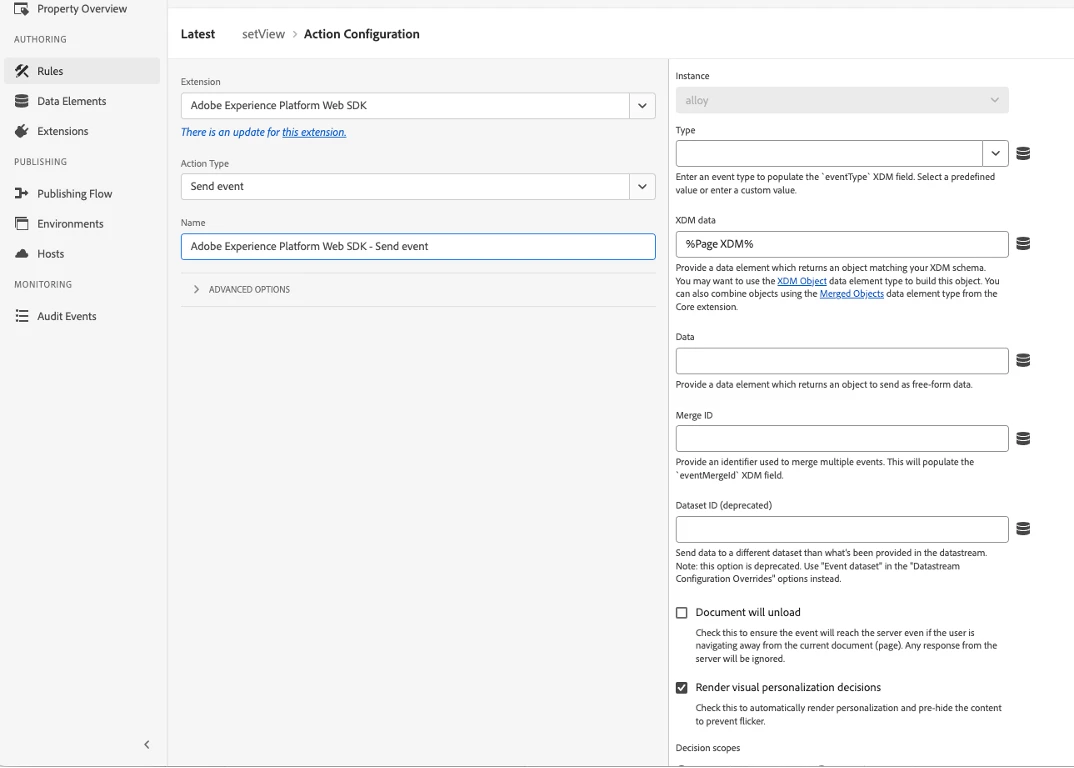This screenshot has width=1074, height=768.
Task: Click the Decision scopes label
Action: click(708, 748)
